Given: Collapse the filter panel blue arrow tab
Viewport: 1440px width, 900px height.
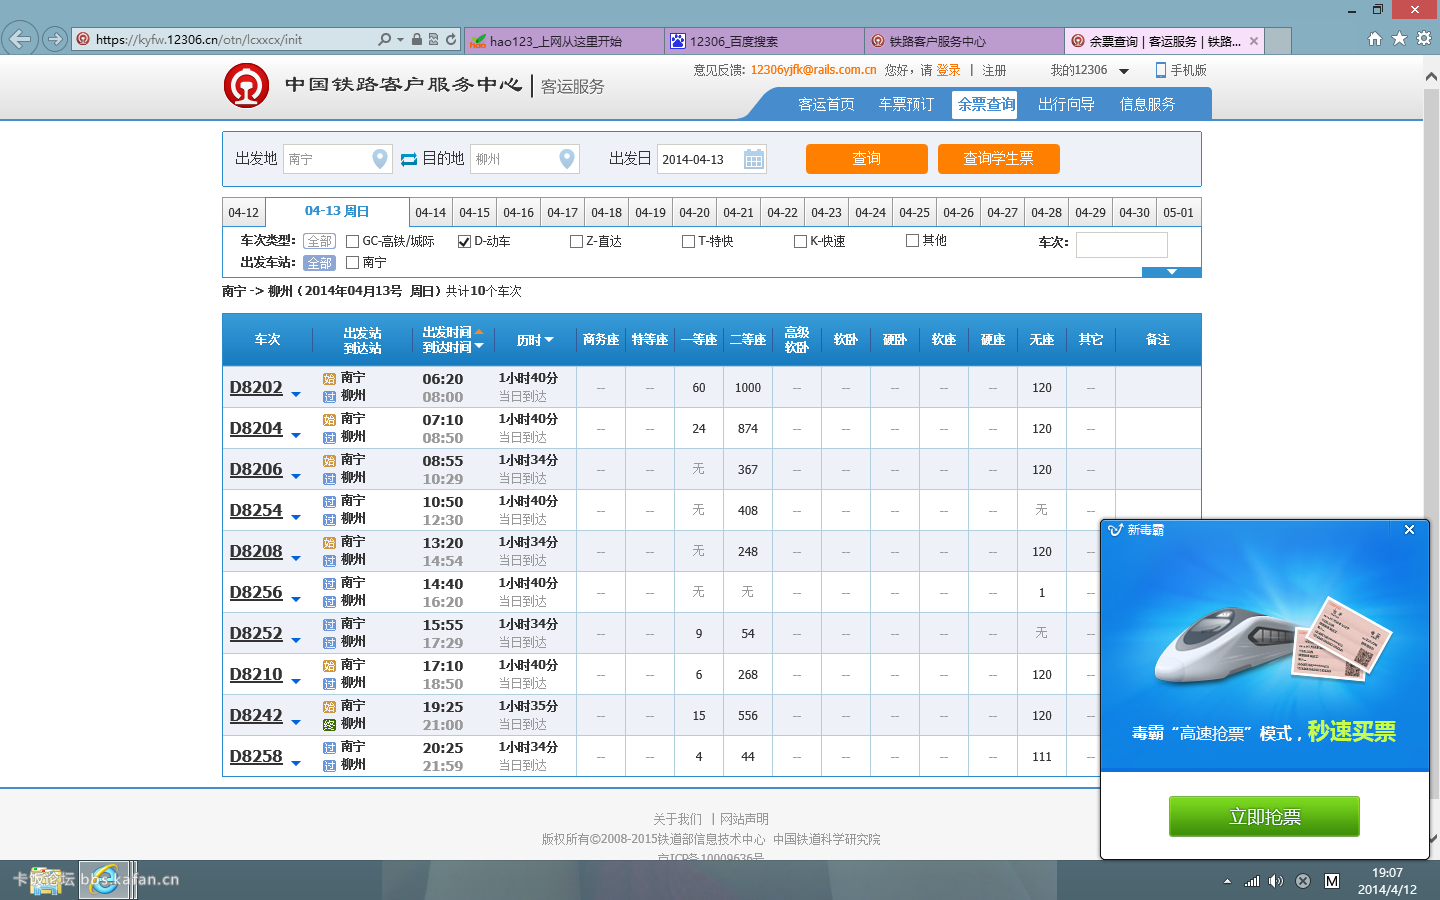Looking at the screenshot, I should [x=1172, y=272].
